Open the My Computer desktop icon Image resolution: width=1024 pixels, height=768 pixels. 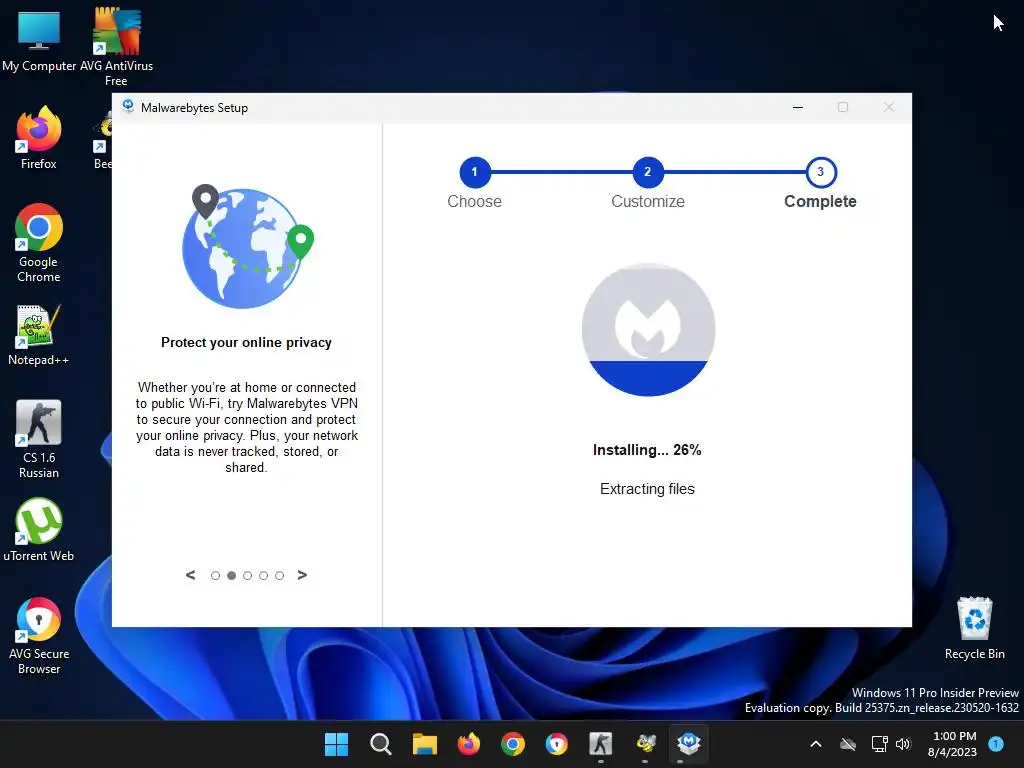point(39,40)
